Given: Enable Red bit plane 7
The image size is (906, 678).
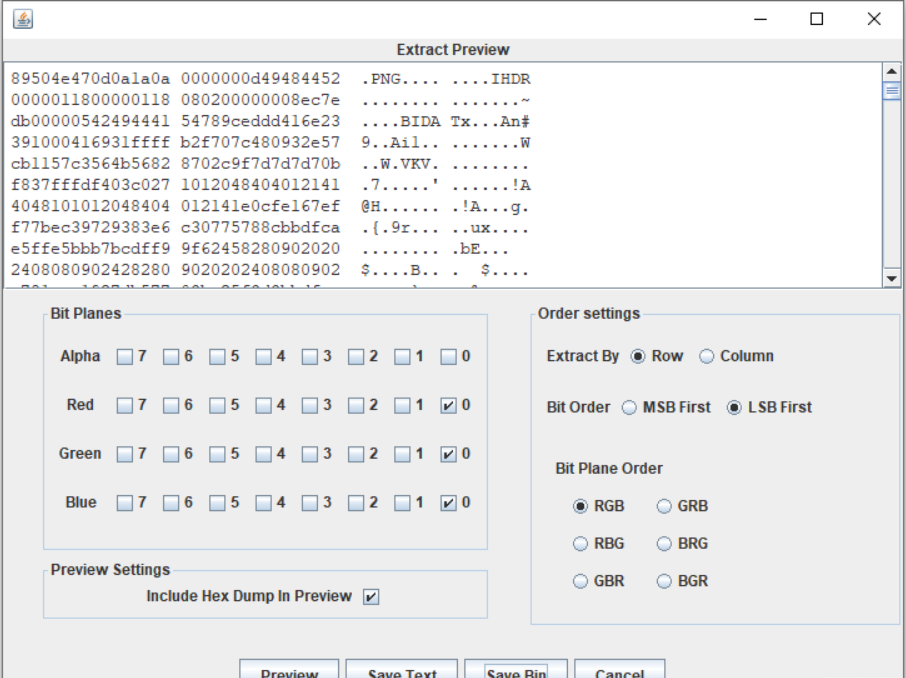Looking at the screenshot, I should point(125,405).
